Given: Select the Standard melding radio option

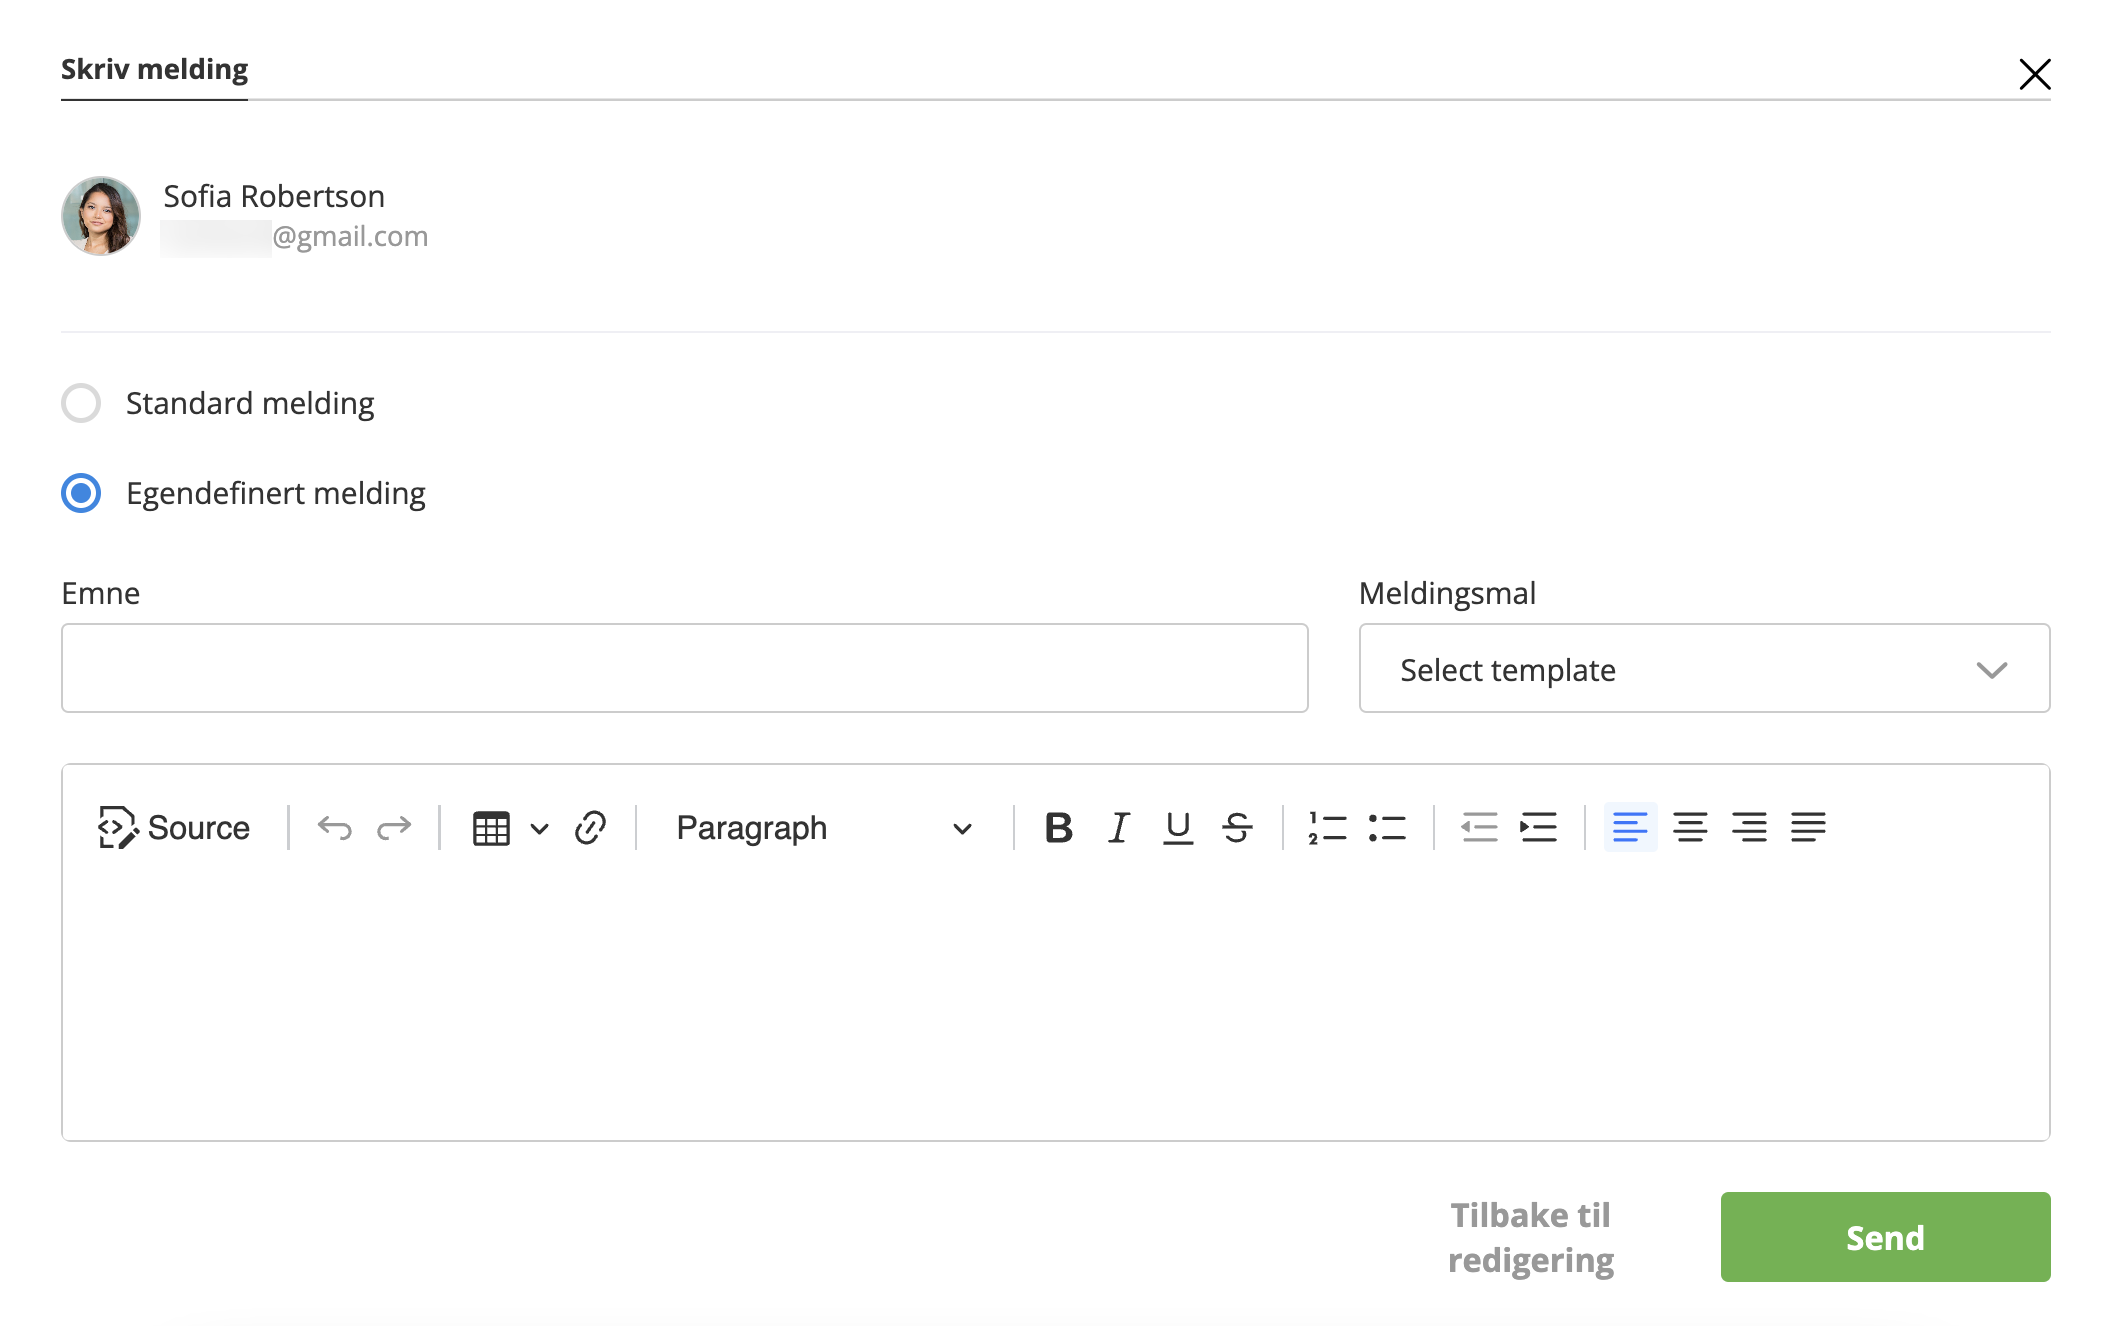Looking at the screenshot, I should [81, 403].
